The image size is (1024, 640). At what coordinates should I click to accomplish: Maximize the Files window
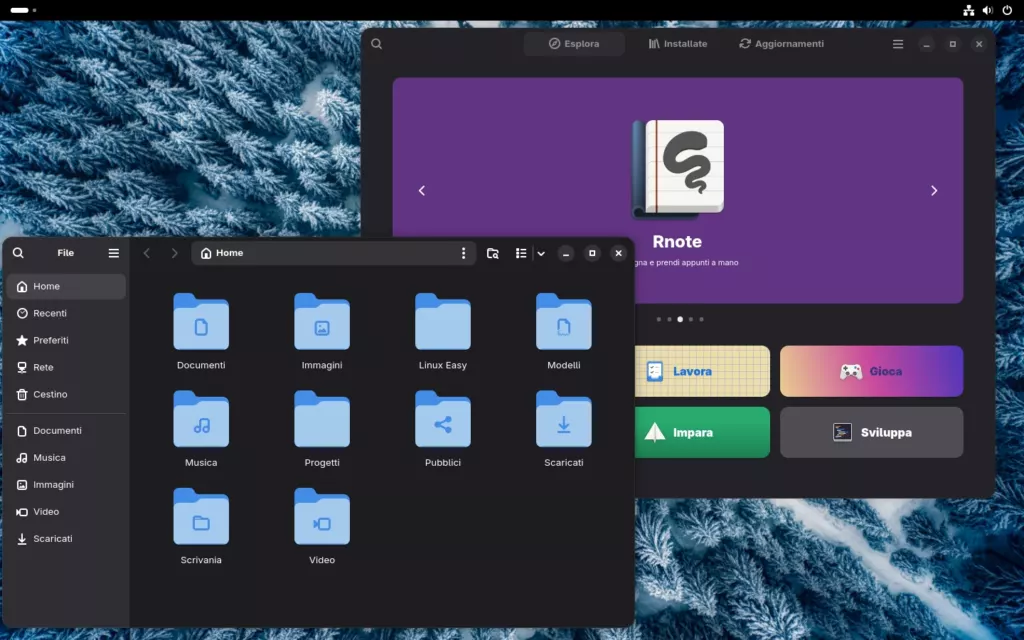pyautogui.click(x=592, y=253)
